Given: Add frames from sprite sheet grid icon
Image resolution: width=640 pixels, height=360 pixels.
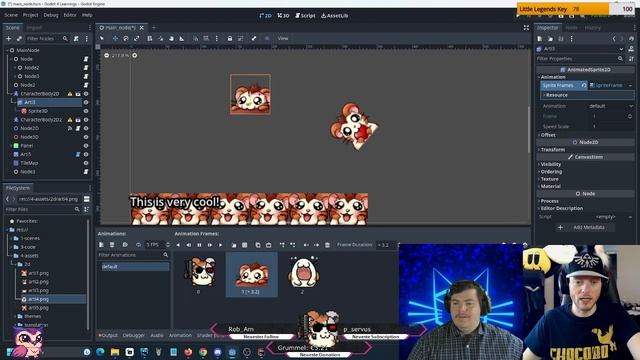Looking at the screenshot, I should pos(244,245).
